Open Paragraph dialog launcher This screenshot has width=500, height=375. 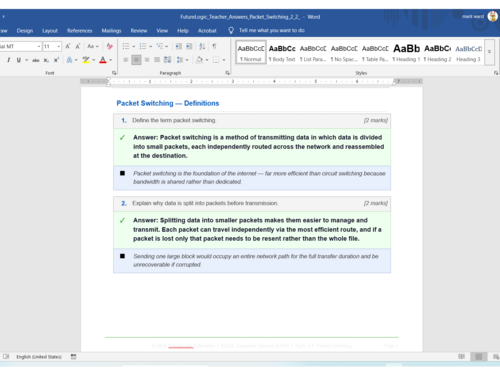pyautogui.click(x=228, y=73)
